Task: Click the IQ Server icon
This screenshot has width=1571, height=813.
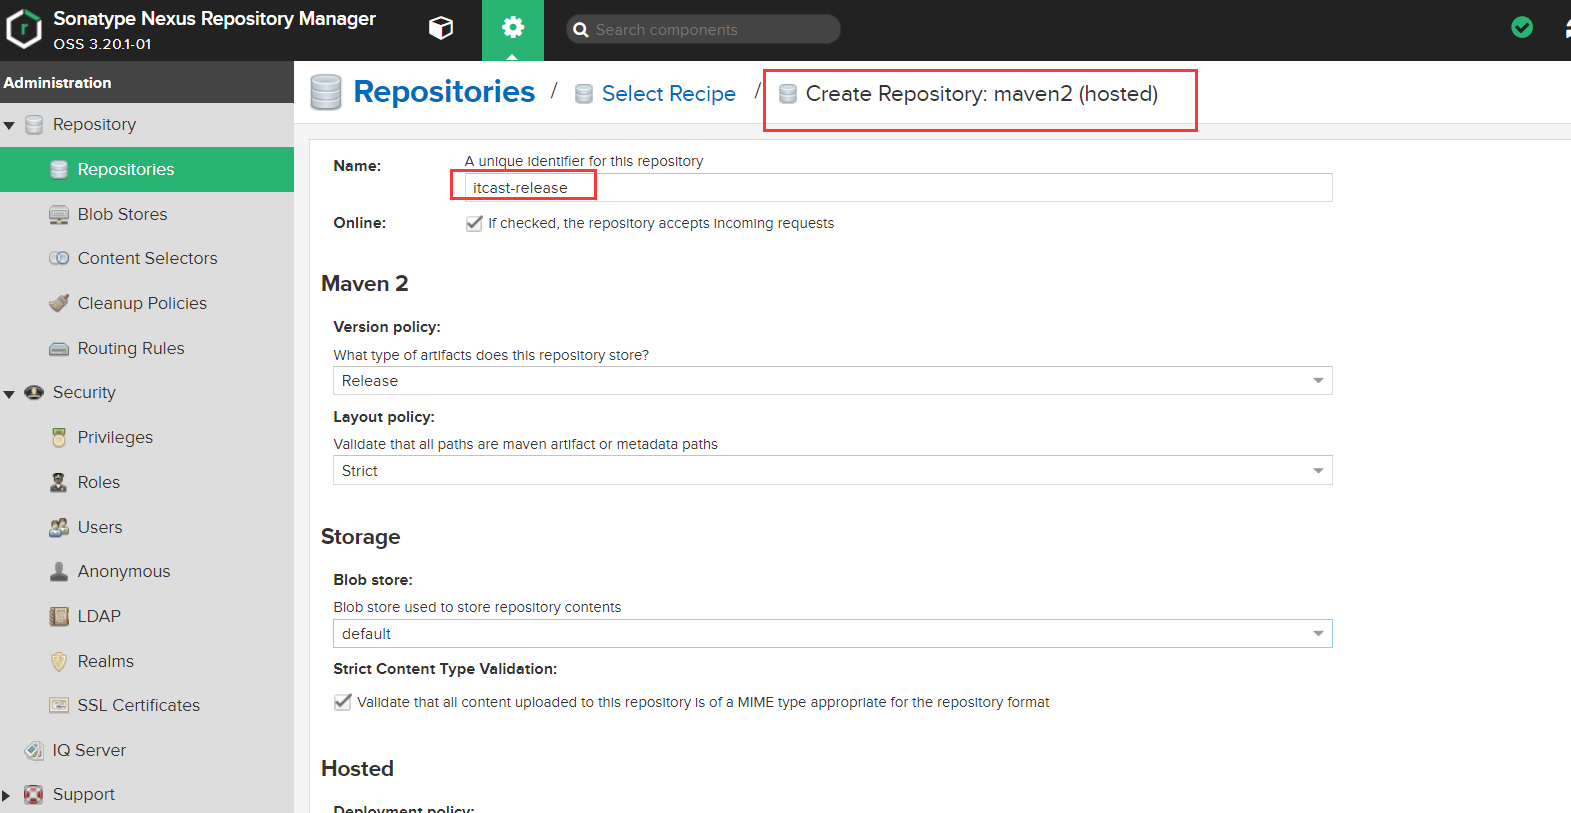Action: 34,750
